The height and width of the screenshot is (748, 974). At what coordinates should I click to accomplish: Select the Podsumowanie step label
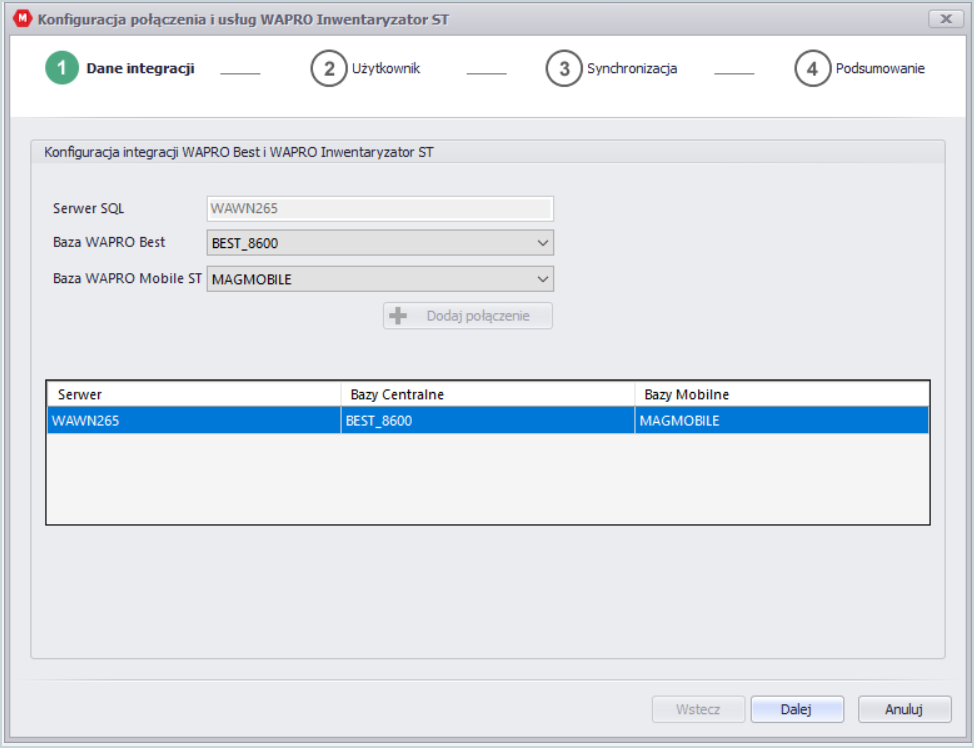click(x=880, y=68)
